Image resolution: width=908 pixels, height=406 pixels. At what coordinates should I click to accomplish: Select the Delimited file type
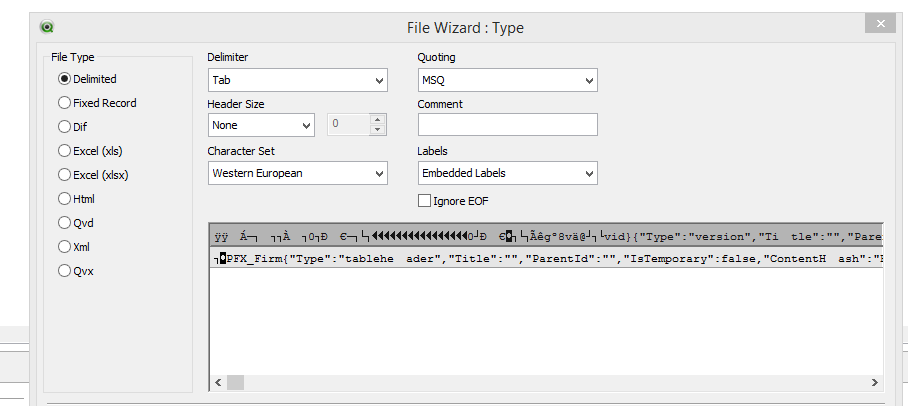(65, 79)
